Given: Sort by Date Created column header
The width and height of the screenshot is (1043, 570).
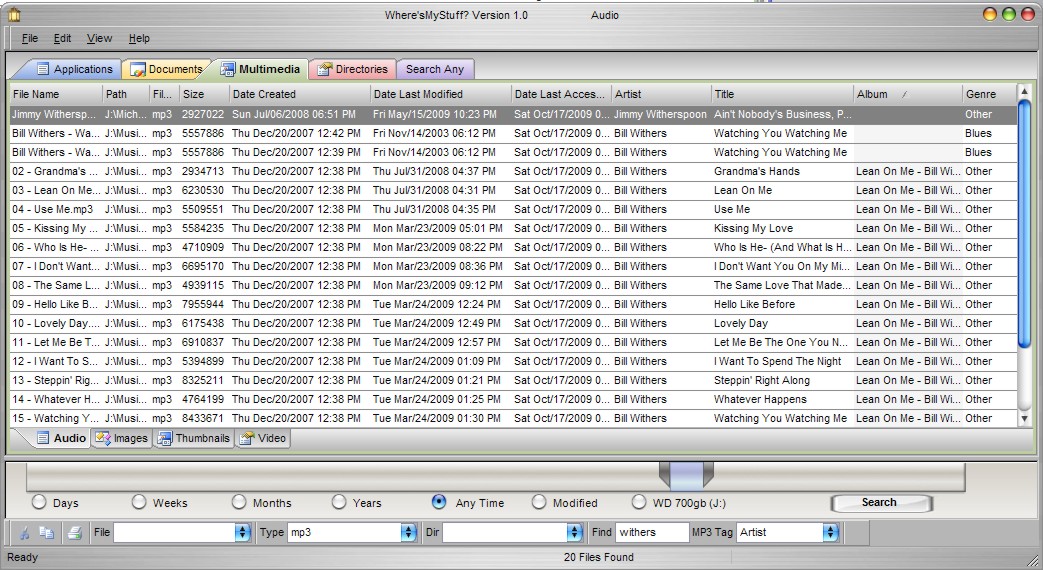Looking at the screenshot, I should (299, 94).
